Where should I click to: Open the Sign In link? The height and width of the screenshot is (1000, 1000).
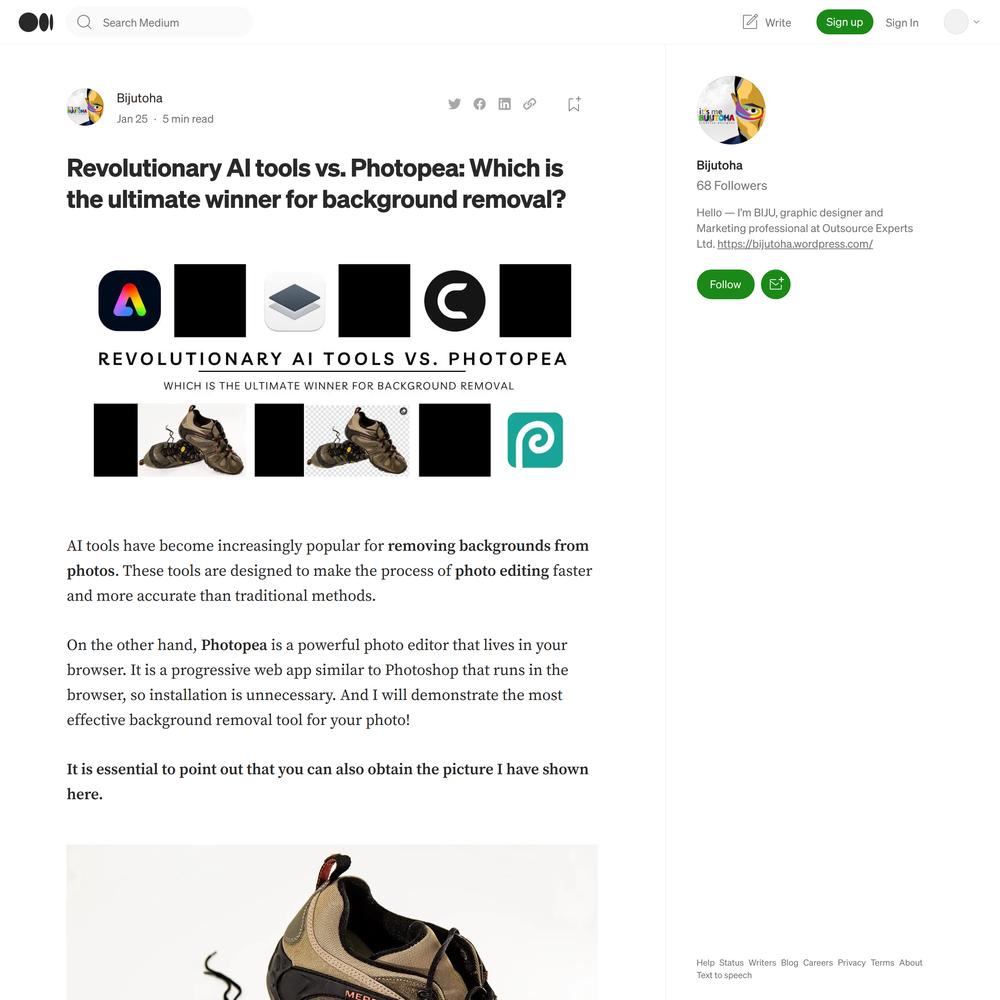tap(902, 22)
